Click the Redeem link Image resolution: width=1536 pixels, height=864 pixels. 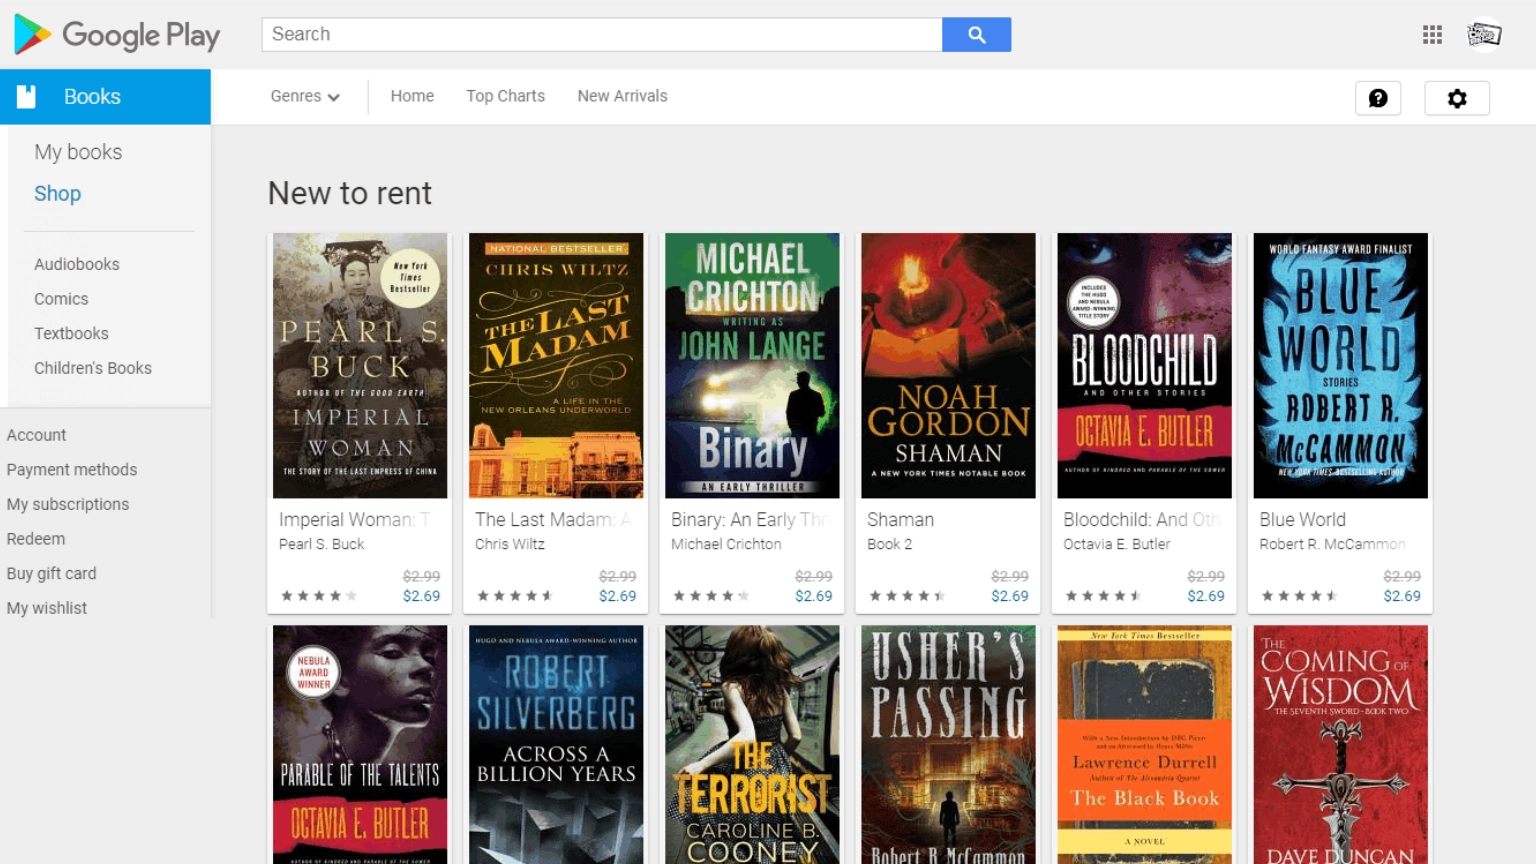36,539
